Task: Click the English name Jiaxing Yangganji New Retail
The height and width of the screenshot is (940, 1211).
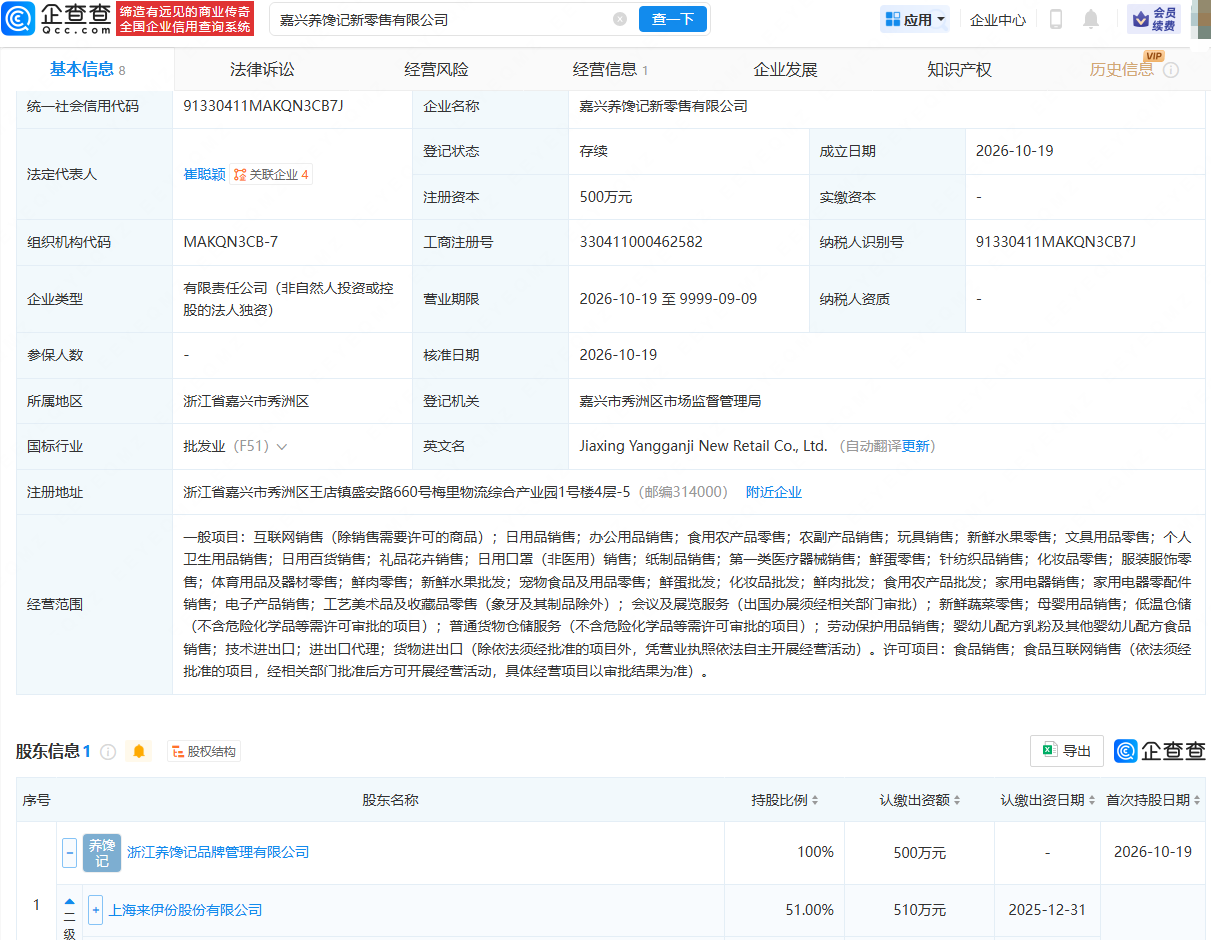Action: pyautogui.click(x=704, y=446)
